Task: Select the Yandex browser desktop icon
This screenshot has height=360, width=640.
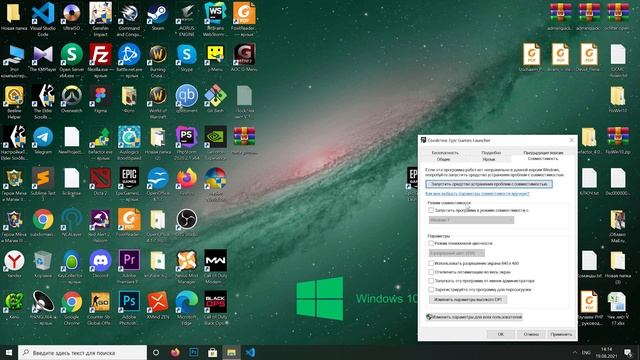Action: pos(14,264)
